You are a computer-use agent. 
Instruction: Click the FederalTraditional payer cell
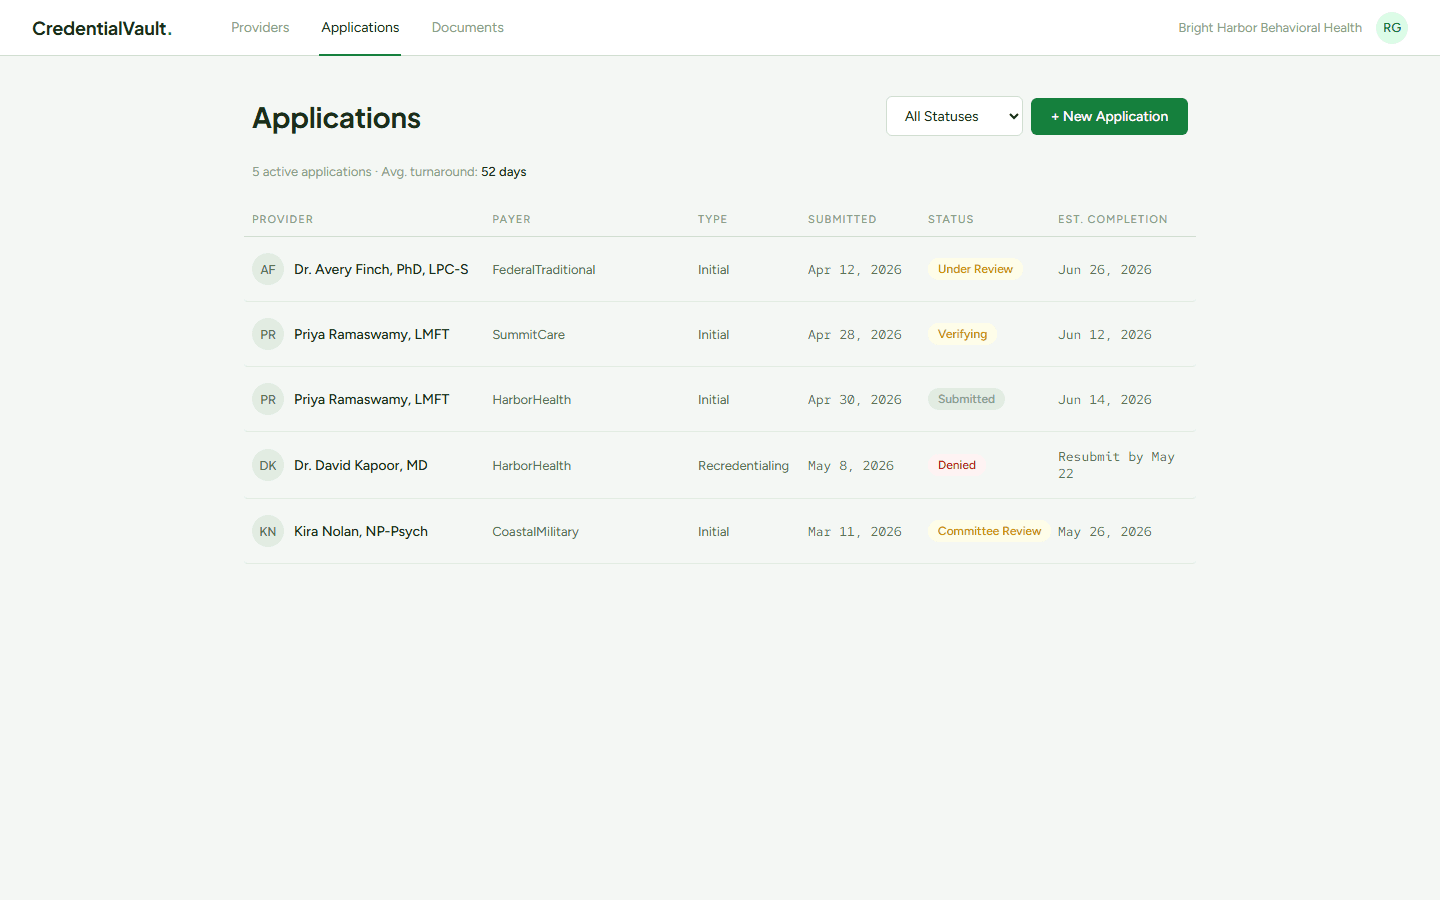544,270
